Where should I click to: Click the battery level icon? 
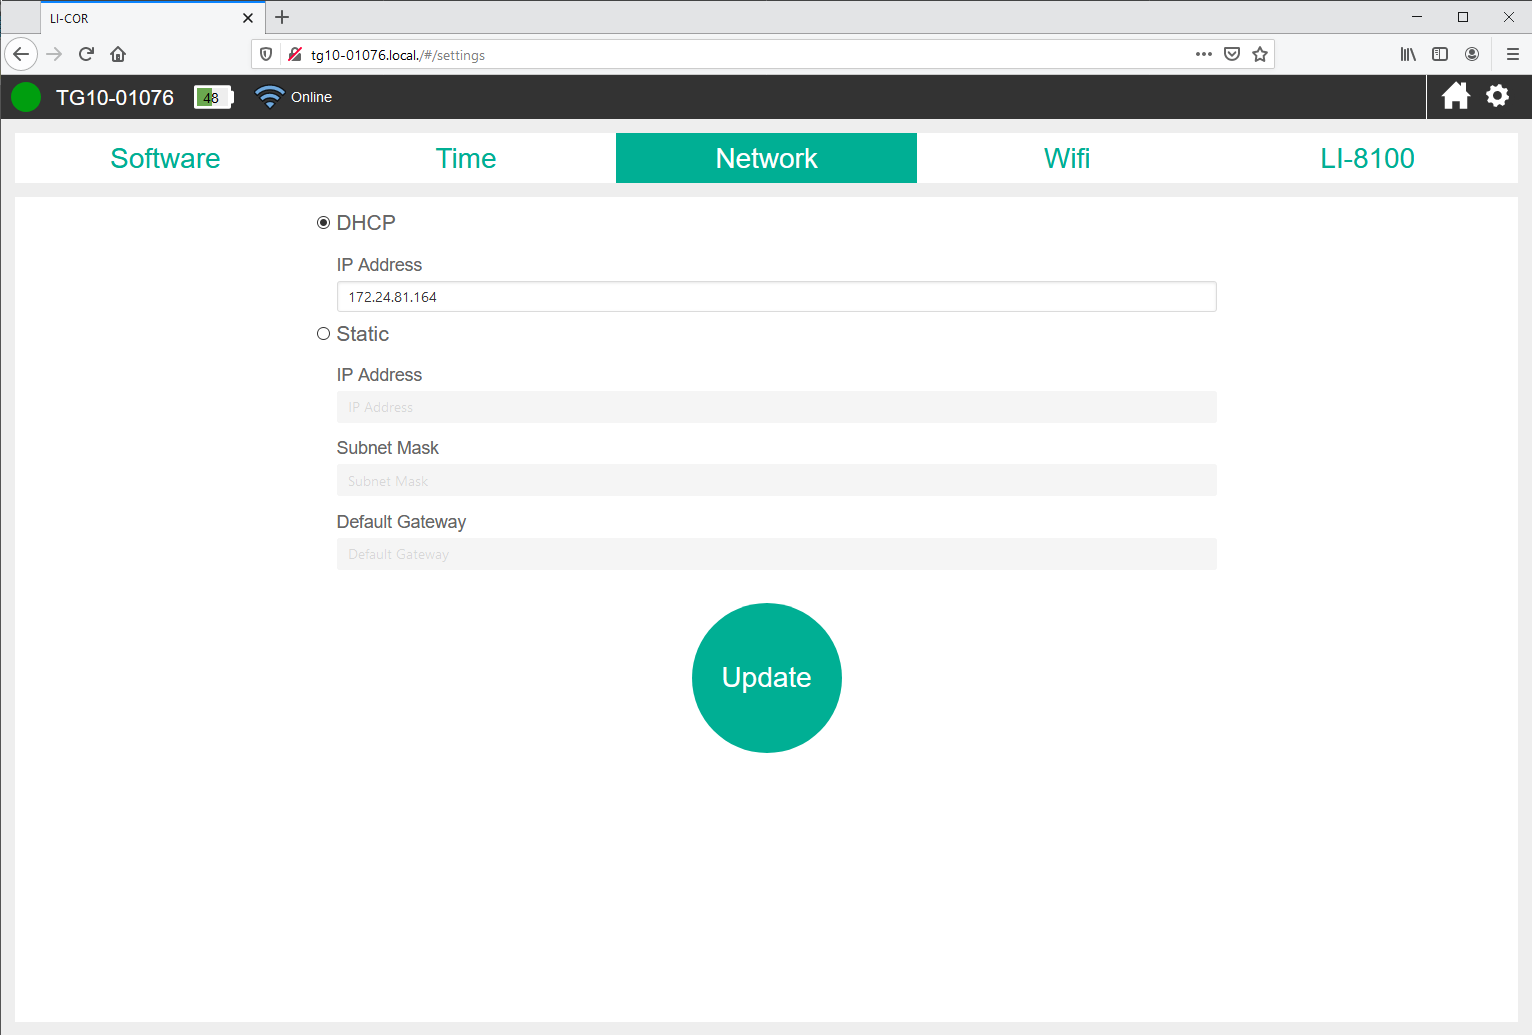point(213,97)
